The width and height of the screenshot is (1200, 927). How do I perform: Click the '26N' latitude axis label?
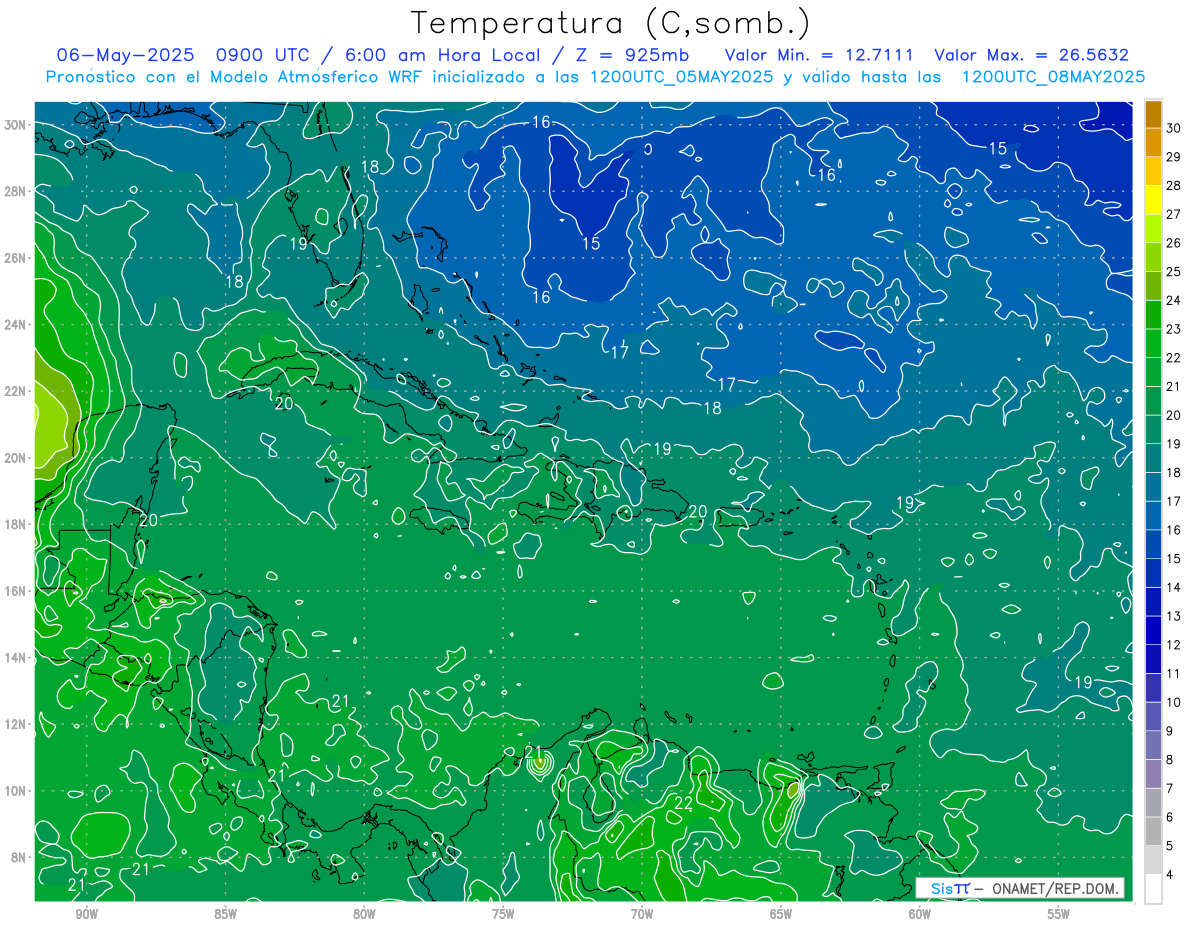click(x=16, y=258)
